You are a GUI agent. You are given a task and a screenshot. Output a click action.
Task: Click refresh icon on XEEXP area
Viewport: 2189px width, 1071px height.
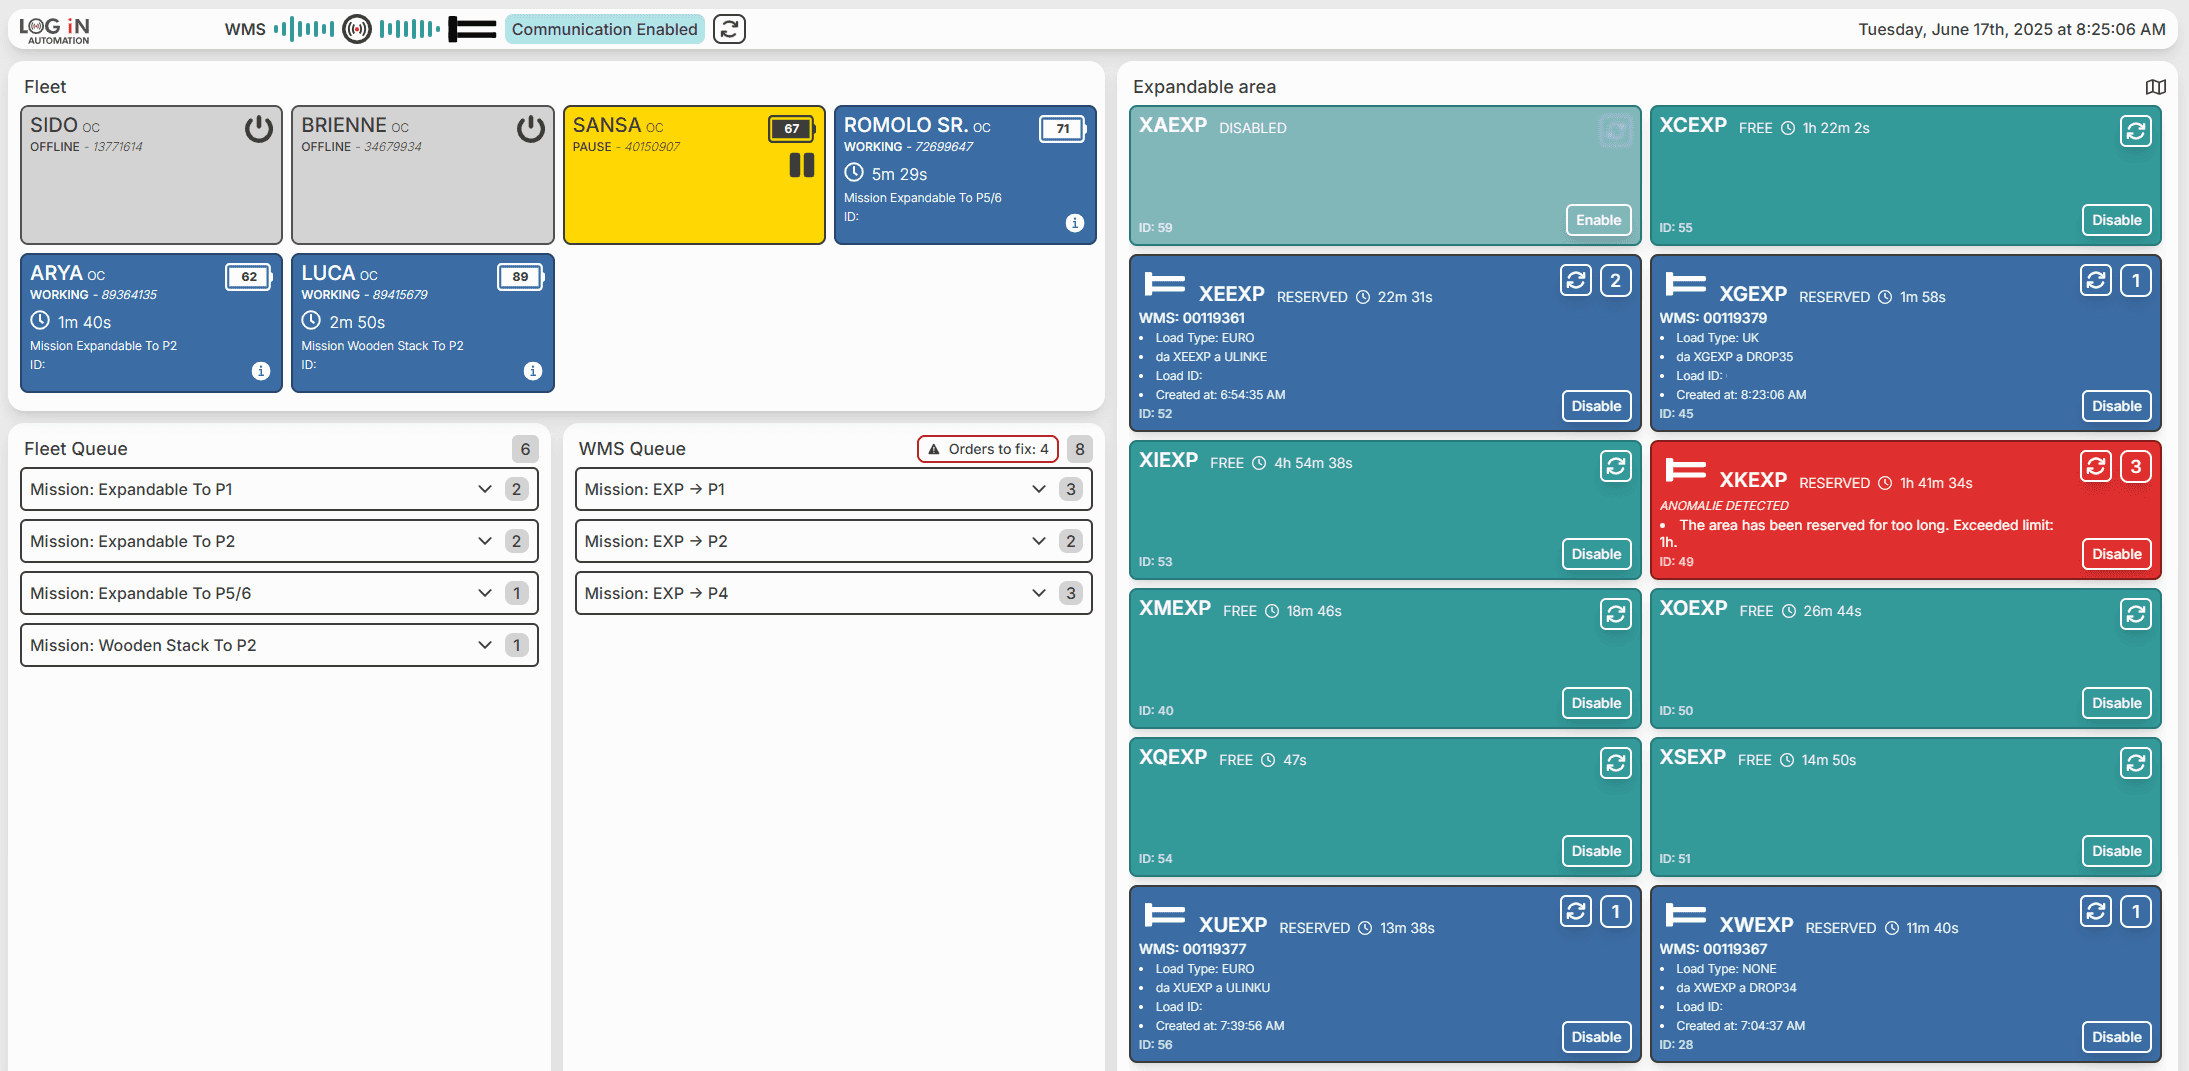click(x=1576, y=280)
